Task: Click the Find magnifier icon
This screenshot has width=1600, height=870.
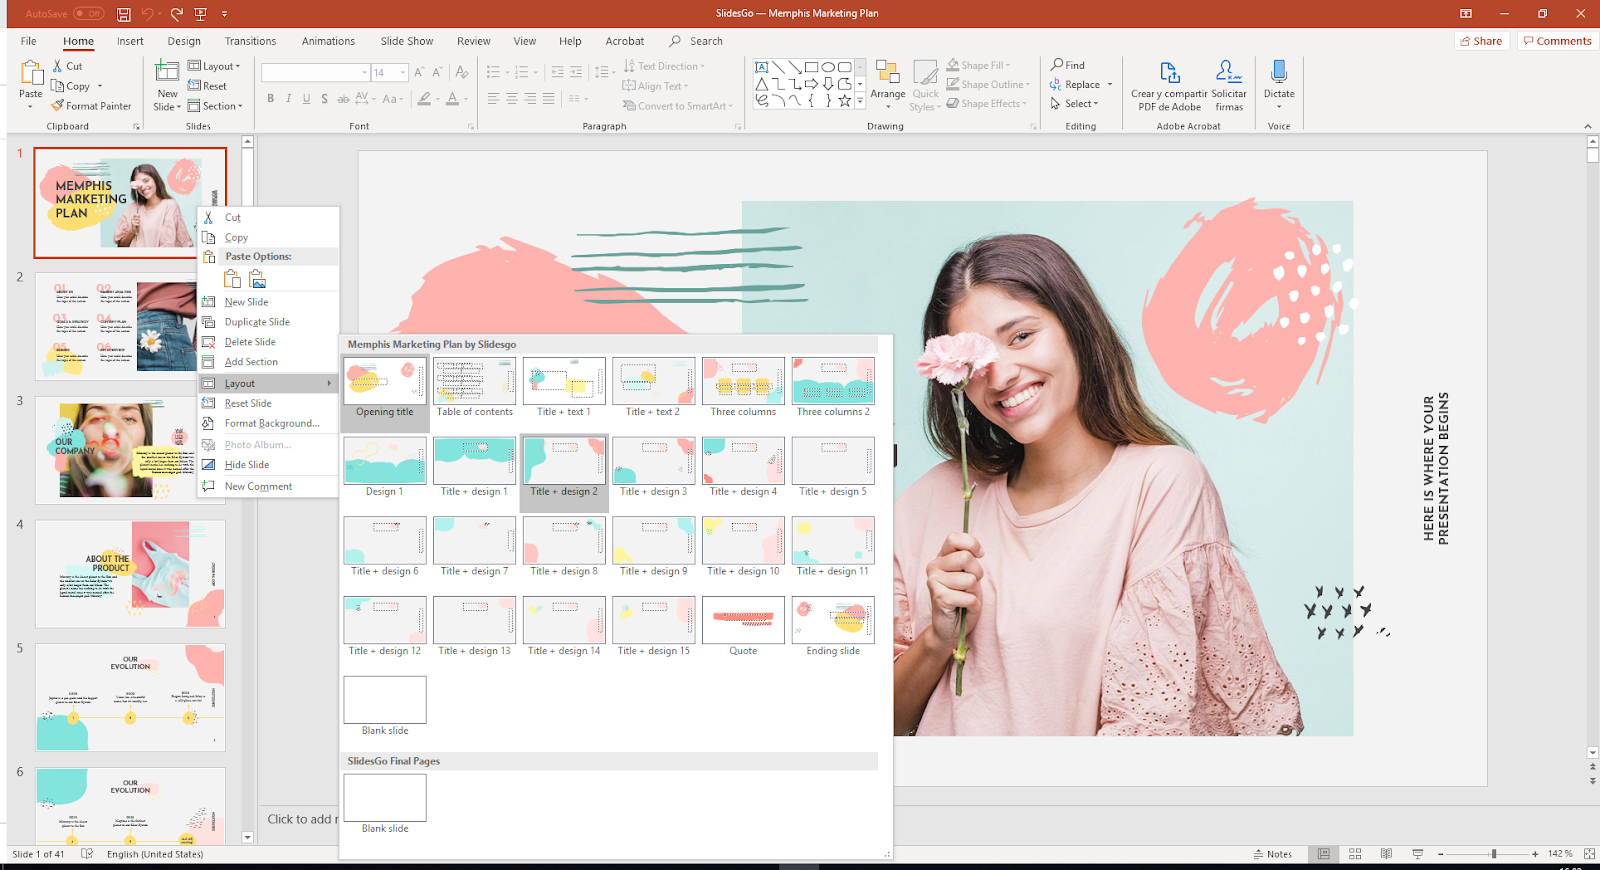Action: (x=1057, y=65)
